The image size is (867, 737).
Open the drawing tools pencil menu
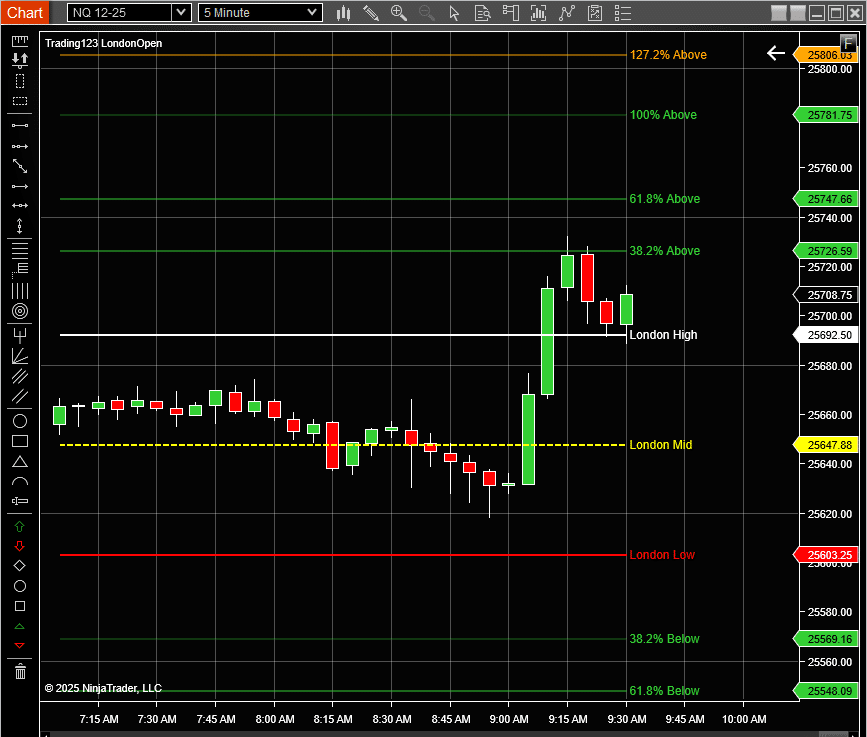point(370,13)
